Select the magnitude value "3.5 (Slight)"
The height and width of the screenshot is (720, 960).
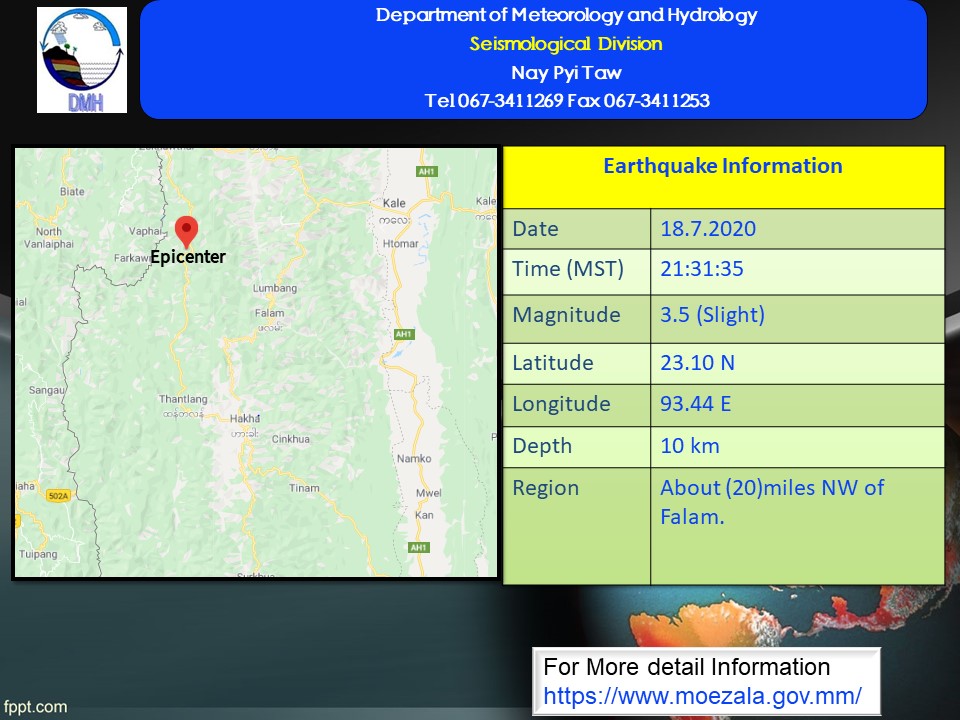tap(712, 315)
